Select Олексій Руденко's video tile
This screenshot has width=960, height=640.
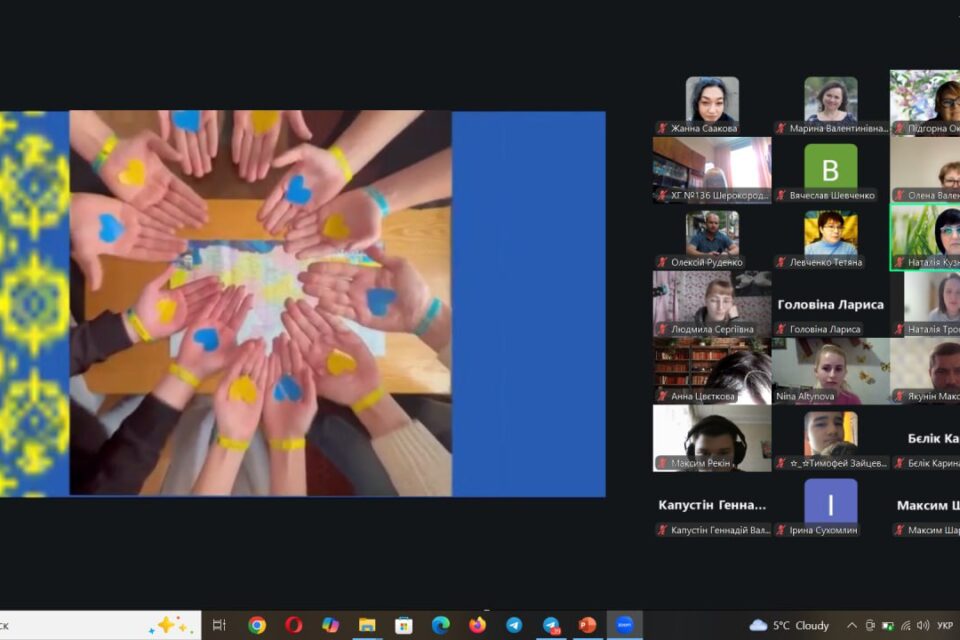coord(712,238)
